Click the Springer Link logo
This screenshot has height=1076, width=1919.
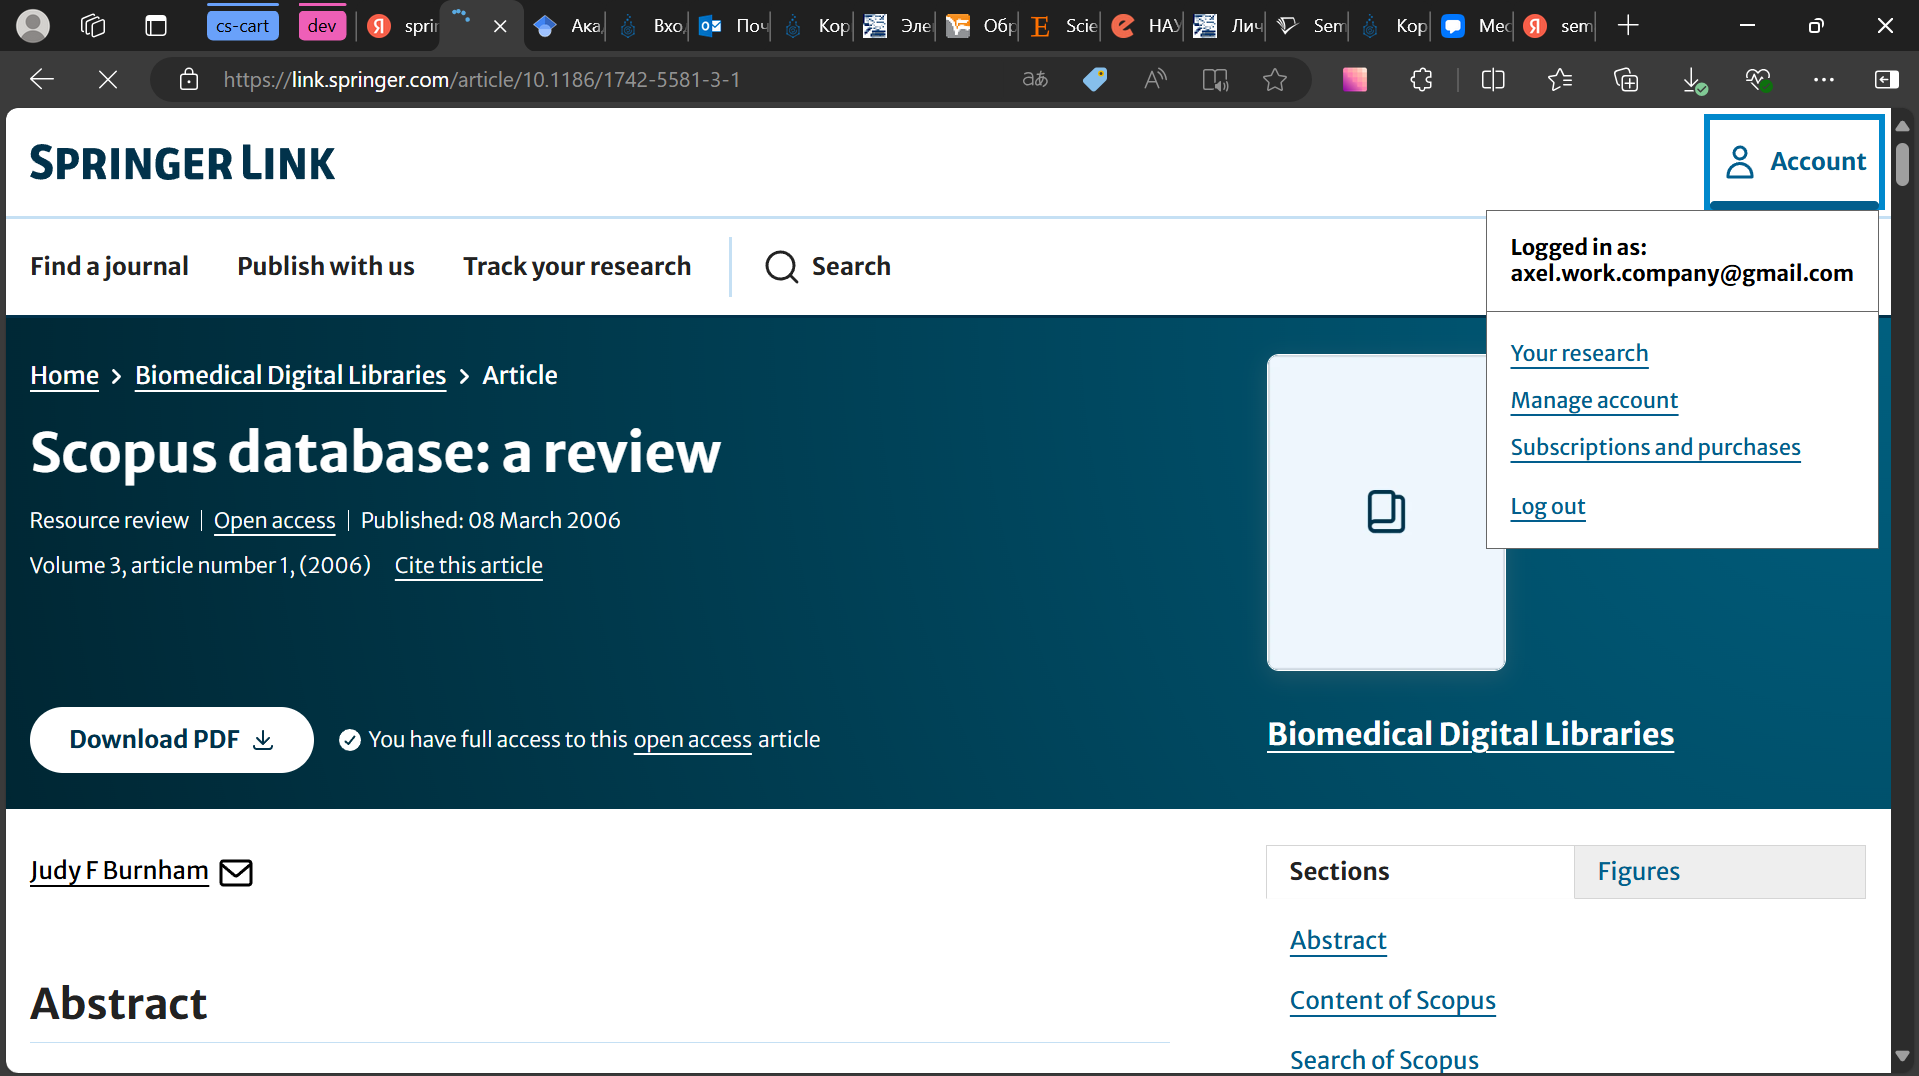(182, 163)
